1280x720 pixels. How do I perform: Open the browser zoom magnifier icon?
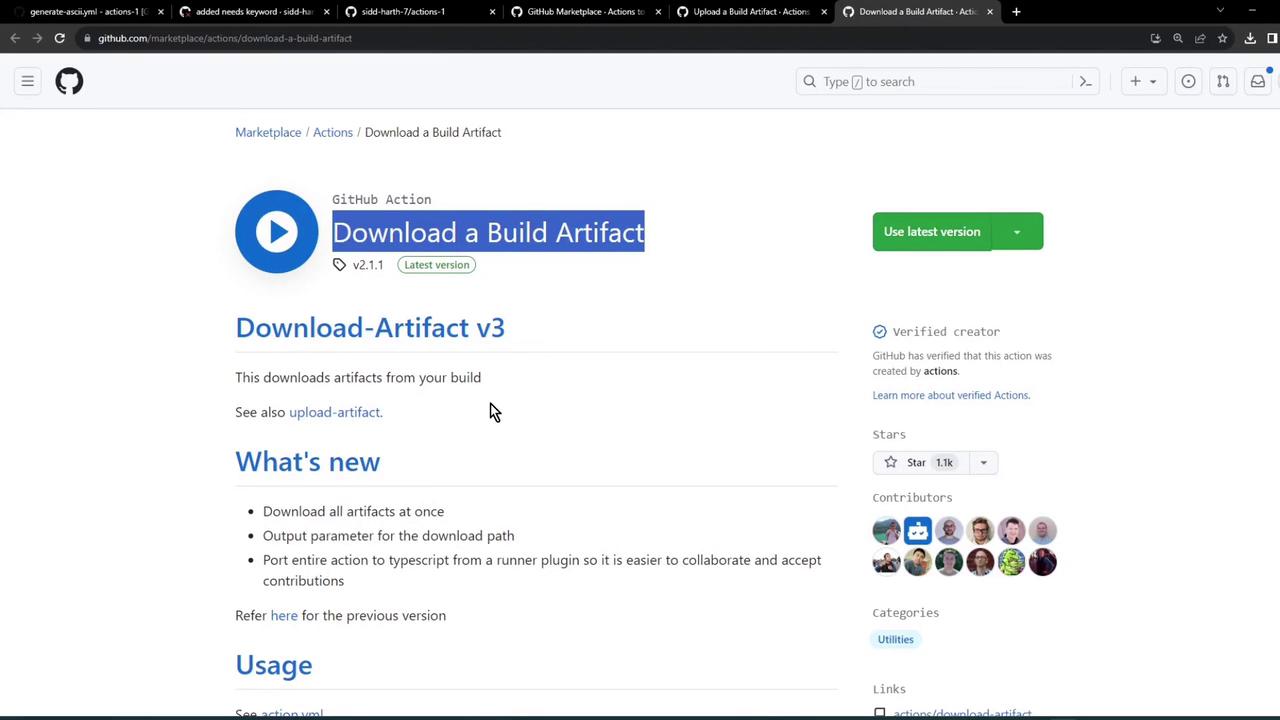[x=1178, y=38]
